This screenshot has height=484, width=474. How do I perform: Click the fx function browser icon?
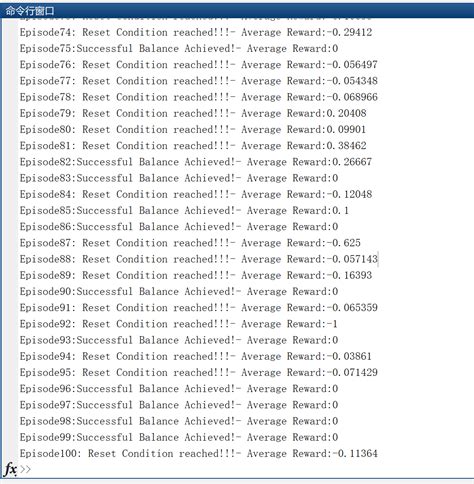coord(10,469)
